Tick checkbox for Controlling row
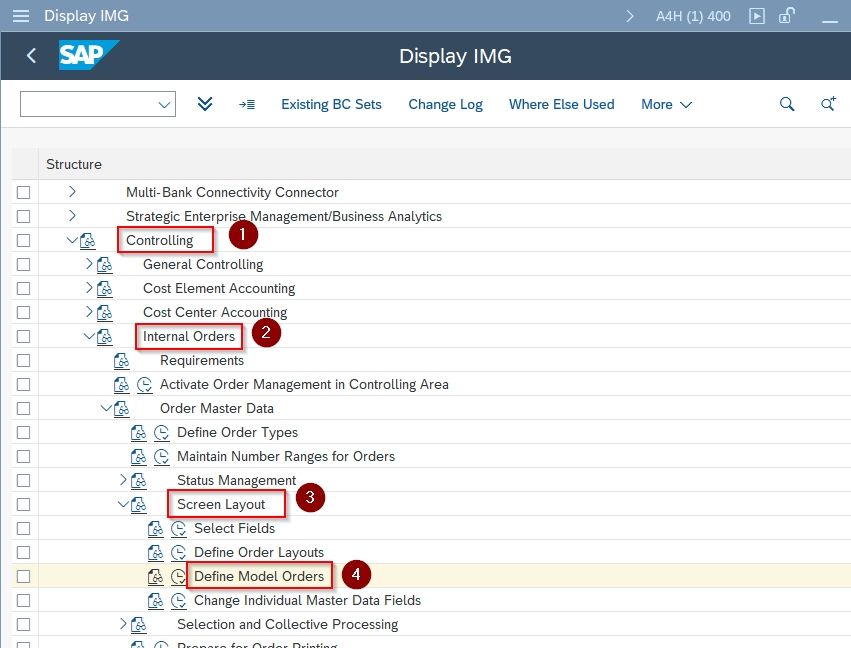Viewport: 851px width, 648px height. coord(23,240)
